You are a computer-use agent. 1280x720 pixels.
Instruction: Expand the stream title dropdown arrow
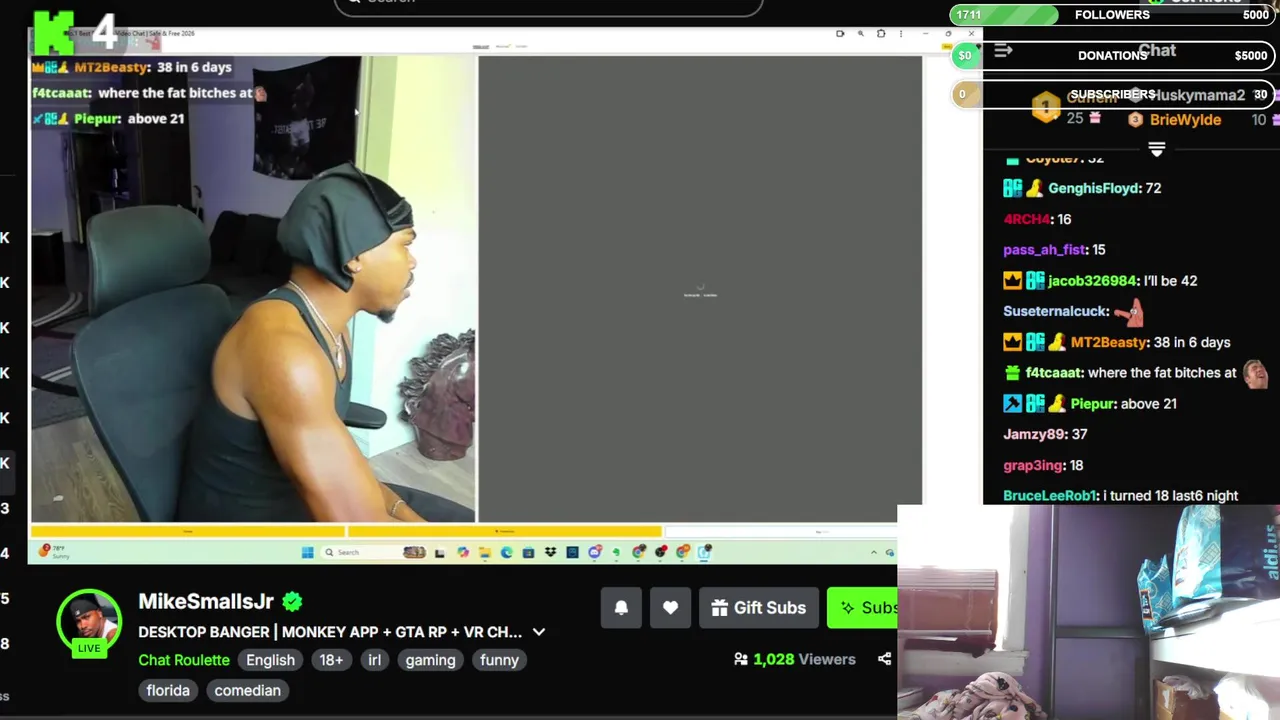[539, 632]
